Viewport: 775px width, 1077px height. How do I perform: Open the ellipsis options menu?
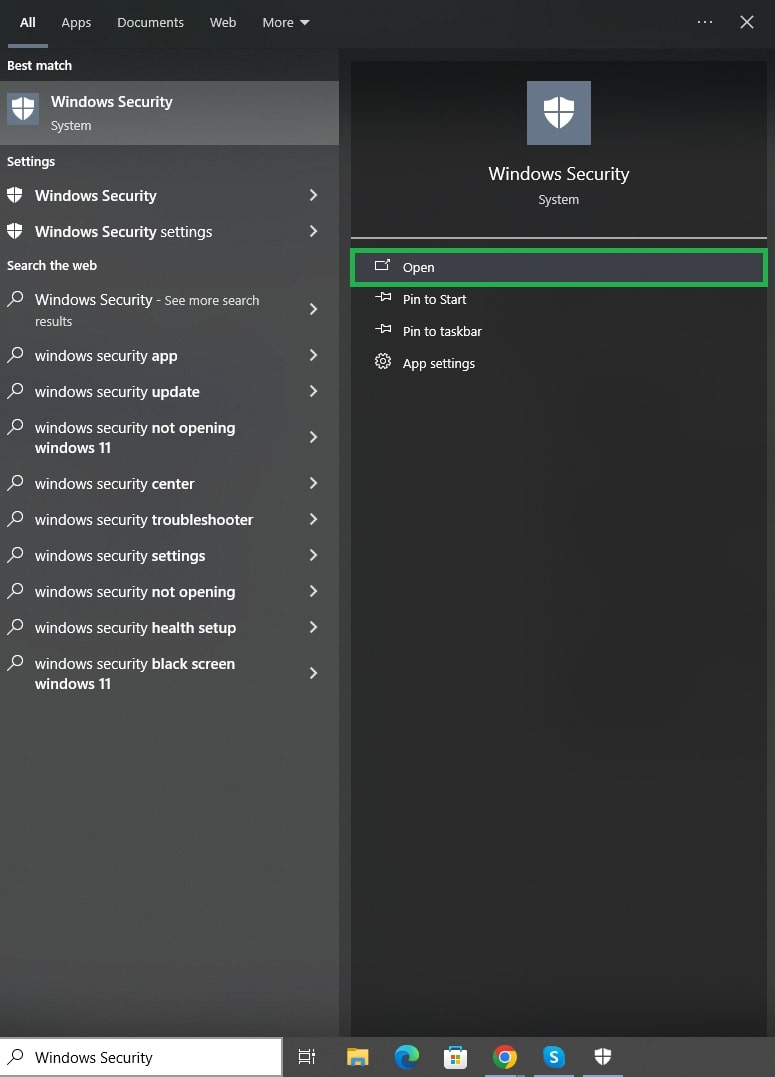point(705,22)
